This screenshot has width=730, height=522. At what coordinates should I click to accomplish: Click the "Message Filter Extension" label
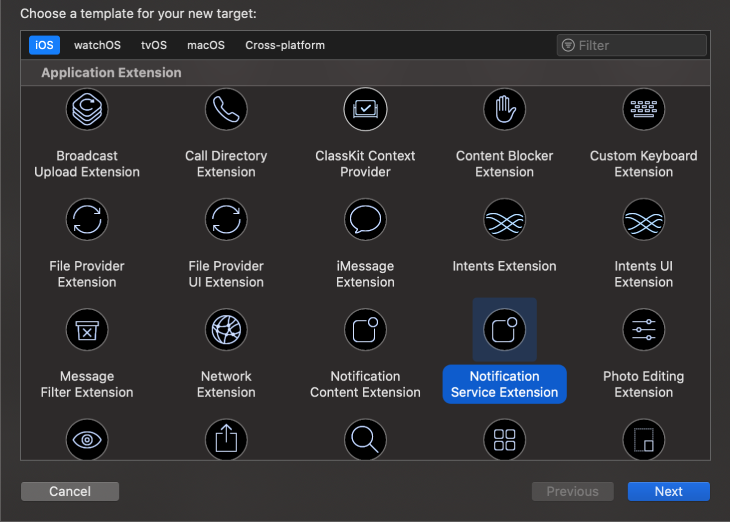[x=87, y=384]
